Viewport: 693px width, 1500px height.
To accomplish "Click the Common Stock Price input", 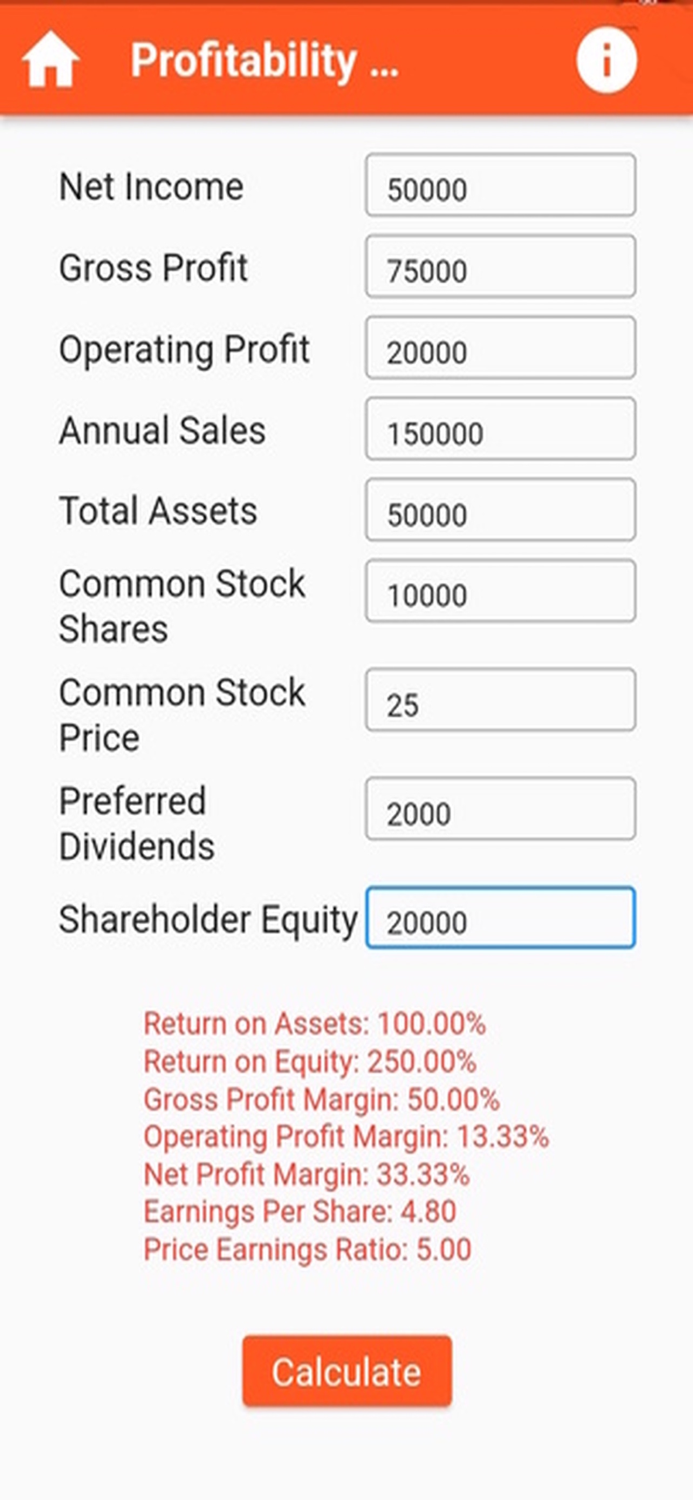I will 500,701.
